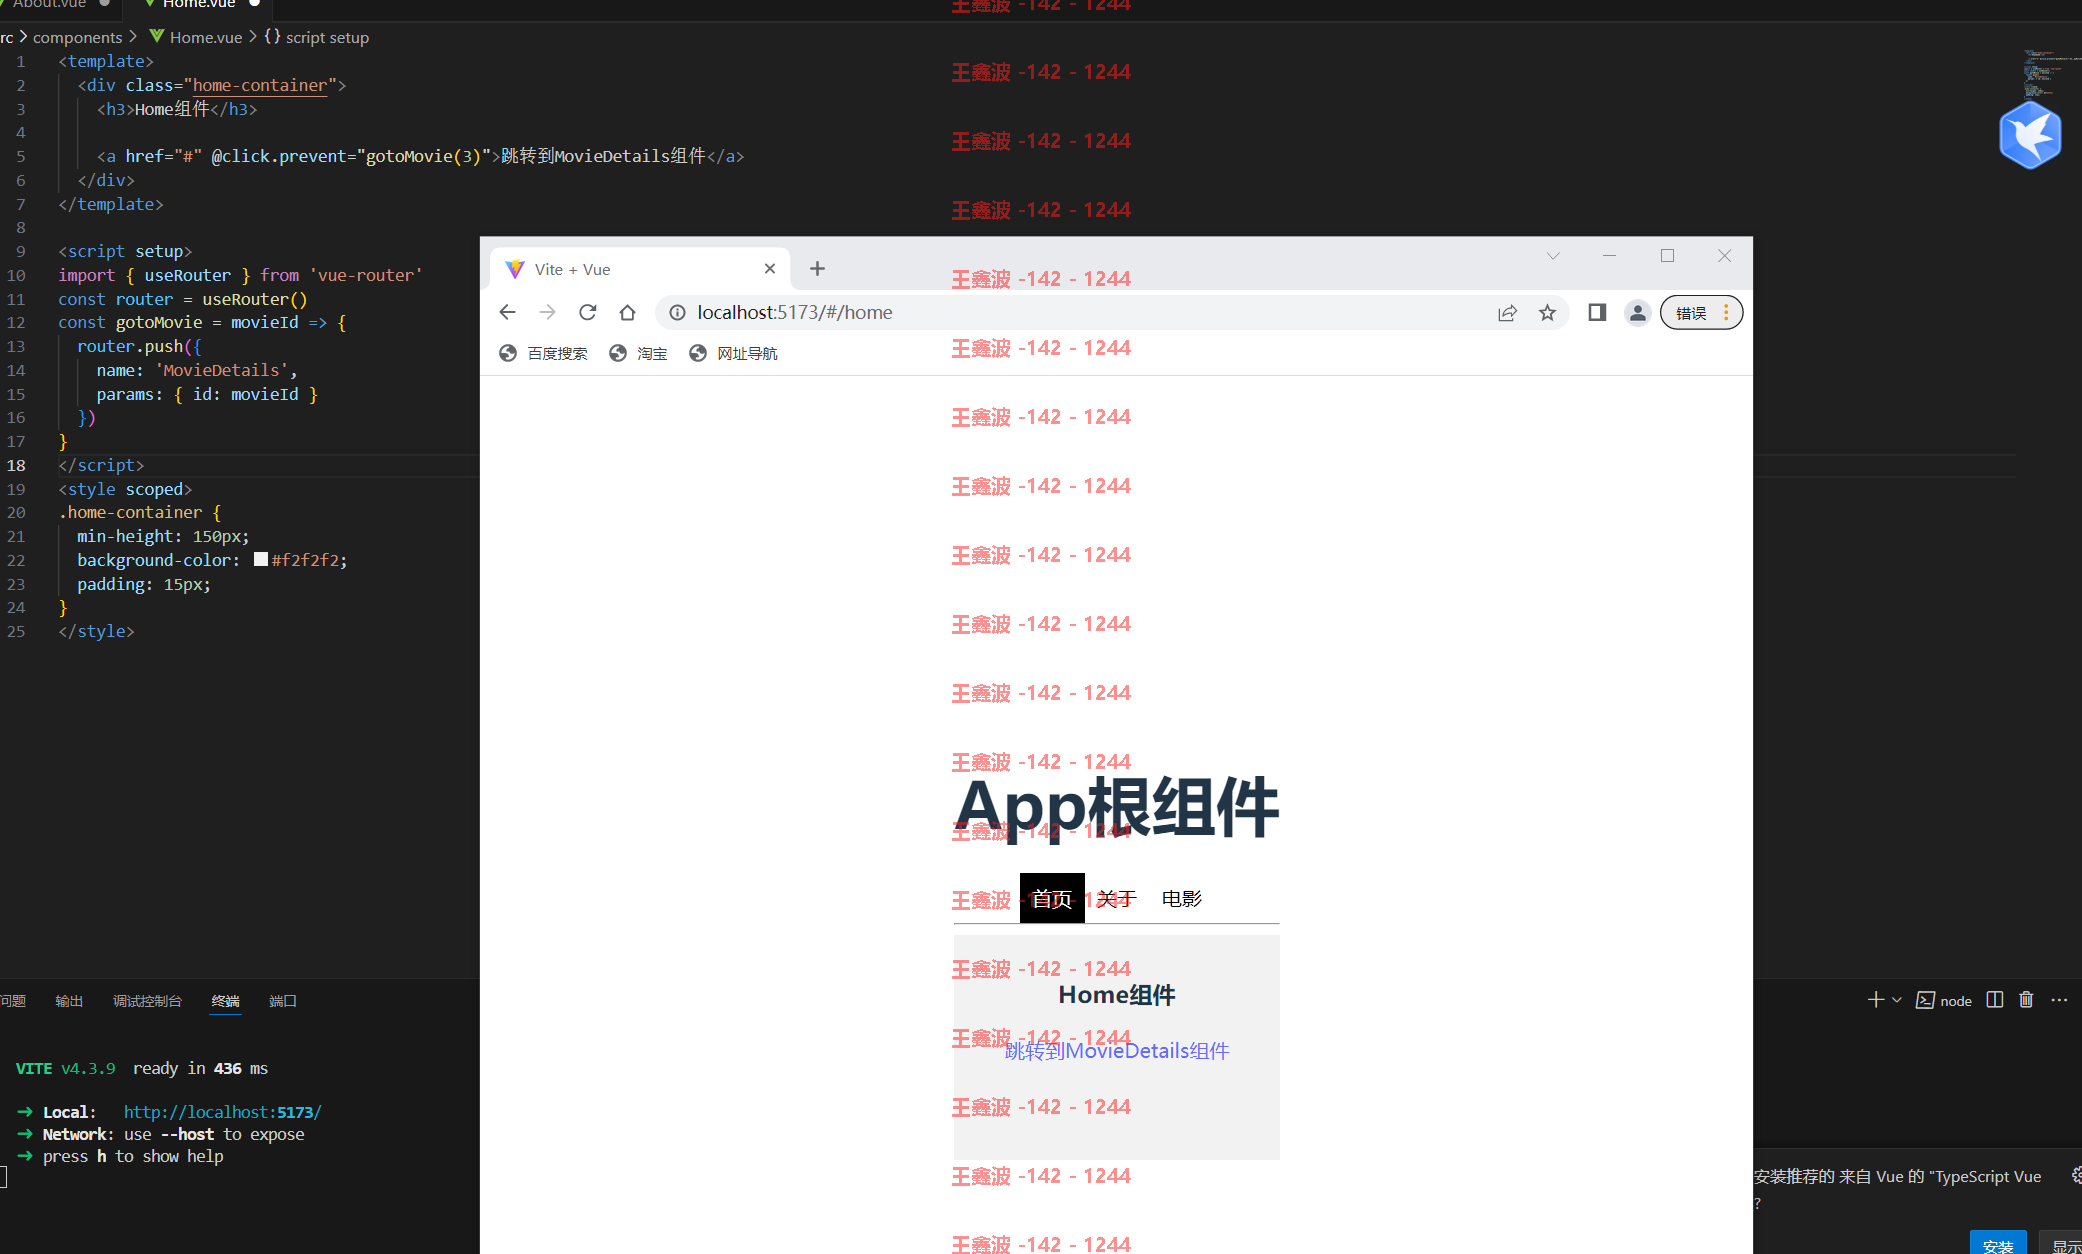Close the Vite + Vue tab
The width and height of the screenshot is (2082, 1254).
(770, 269)
